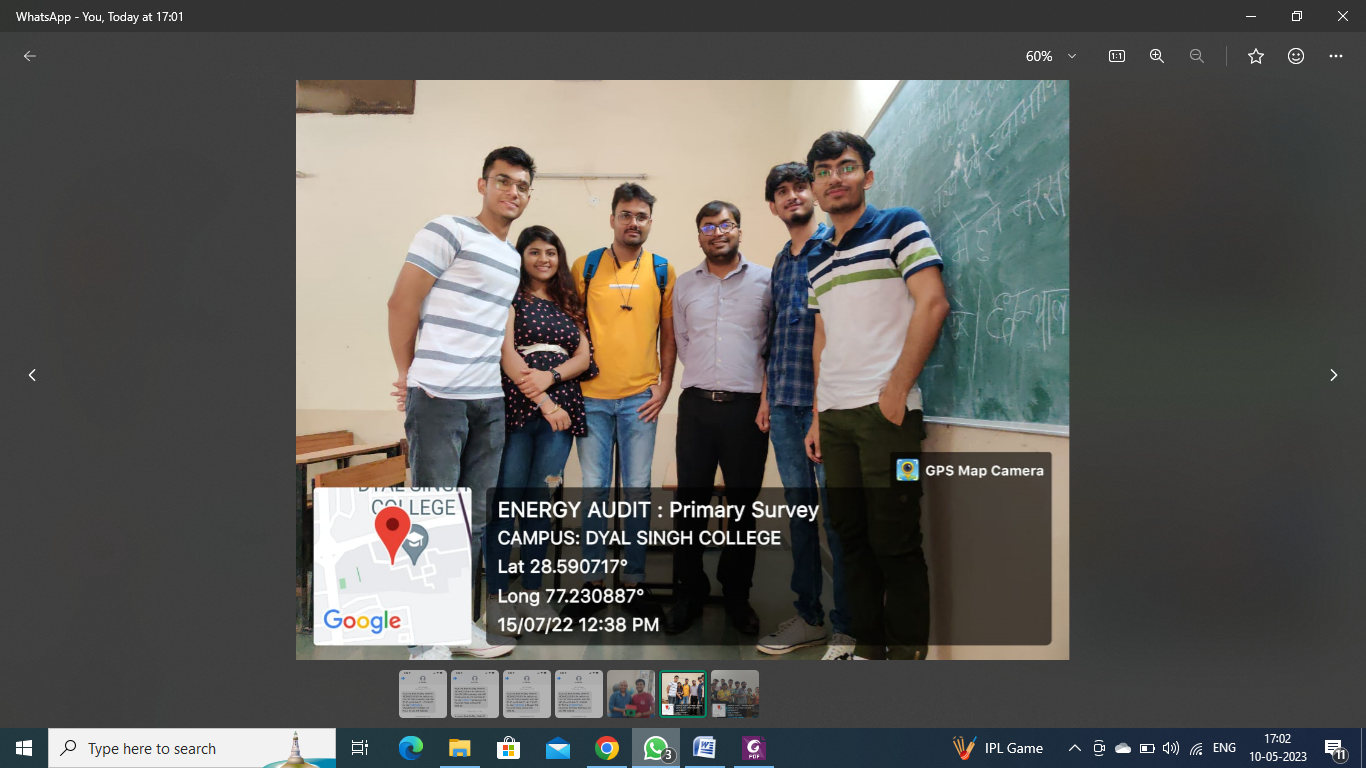The width and height of the screenshot is (1366, 768).
Task: Show the next image using right chevron
Action: tap(1333, 375)
